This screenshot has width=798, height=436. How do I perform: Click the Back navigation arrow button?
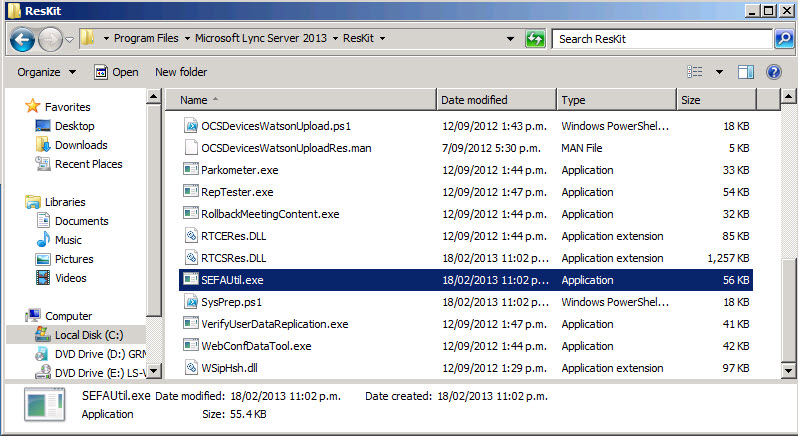point(22,40)
